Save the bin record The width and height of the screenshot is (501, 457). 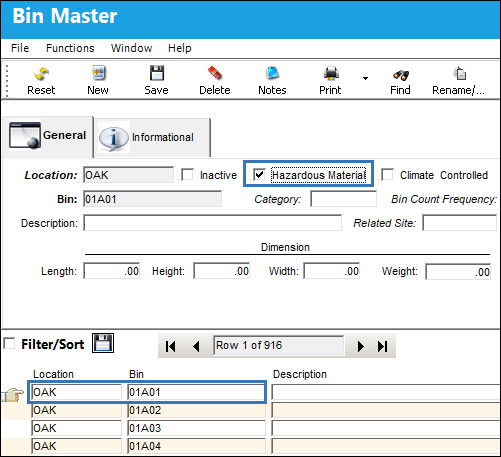(x=156, y=73)
